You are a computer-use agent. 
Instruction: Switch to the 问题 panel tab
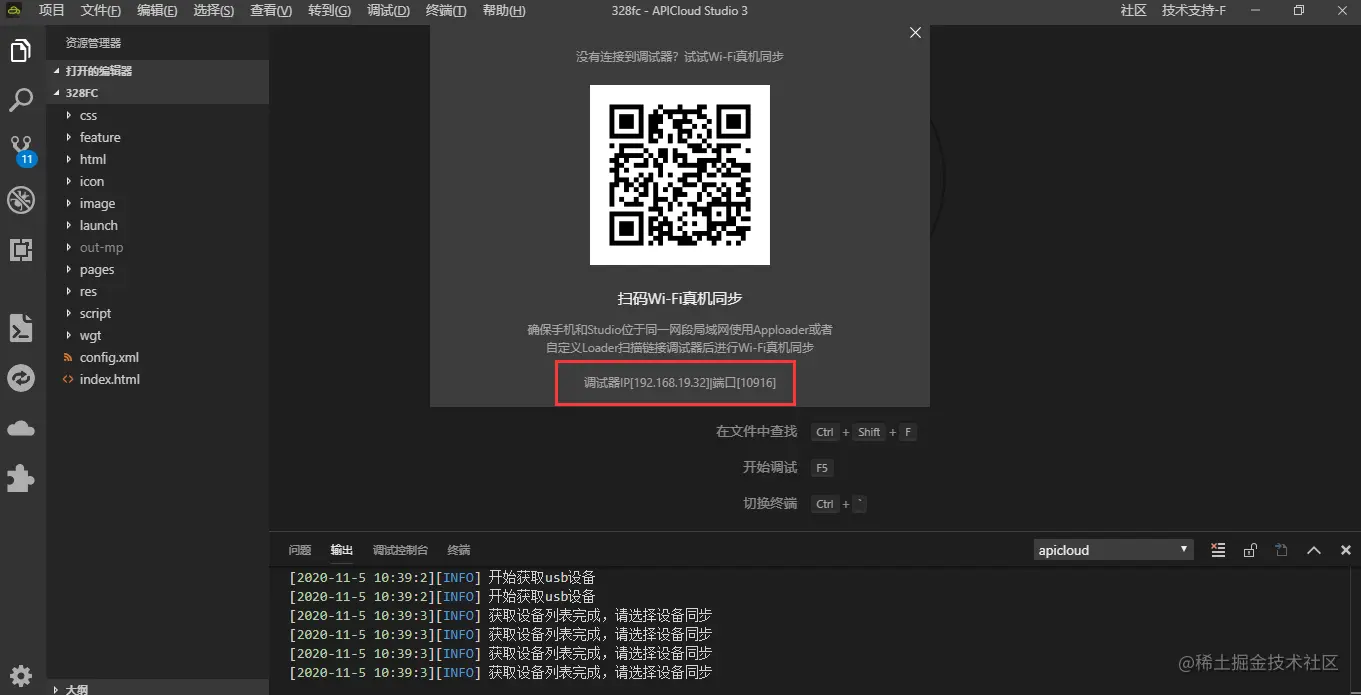pyautogui.click(x=300, y=550)
